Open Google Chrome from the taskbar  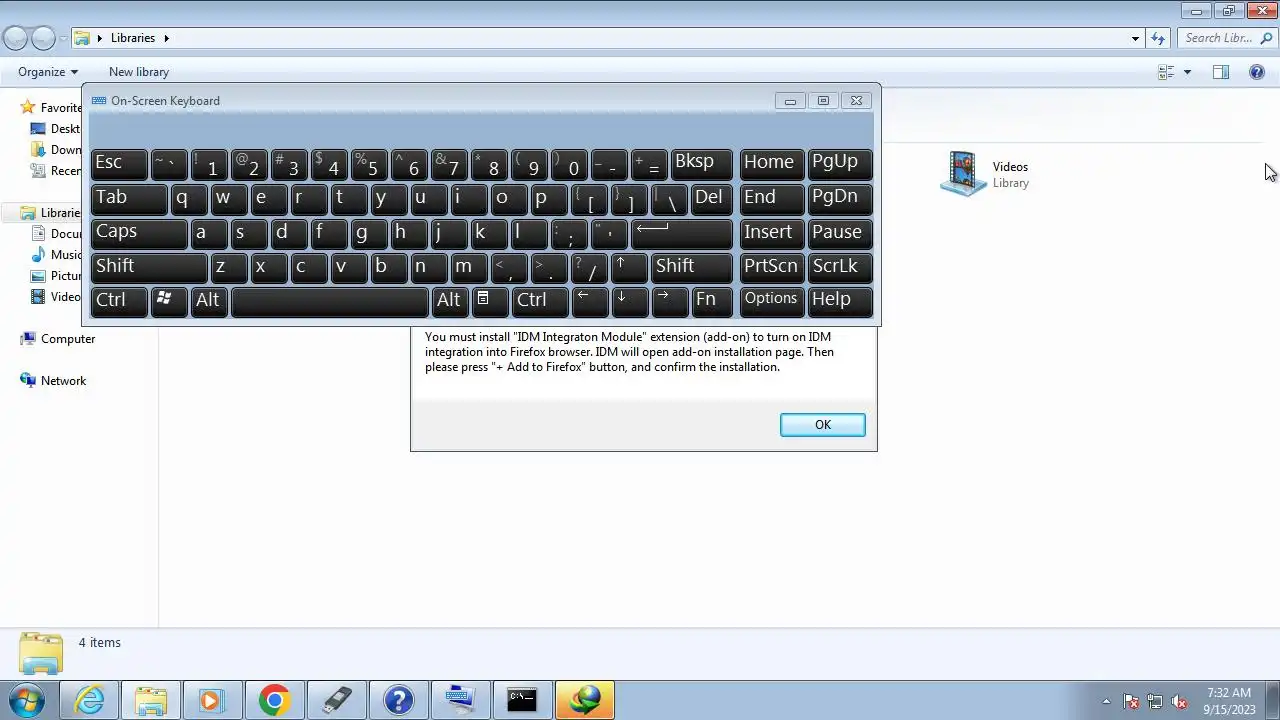pyautogui.click(x=274, y=700)
